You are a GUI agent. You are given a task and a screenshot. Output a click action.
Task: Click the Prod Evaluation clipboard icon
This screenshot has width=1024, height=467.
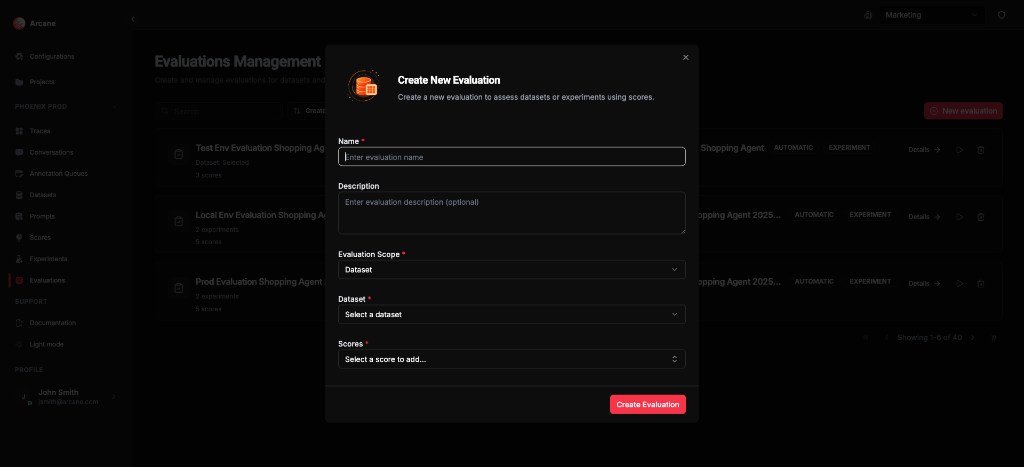pos(178,288)
